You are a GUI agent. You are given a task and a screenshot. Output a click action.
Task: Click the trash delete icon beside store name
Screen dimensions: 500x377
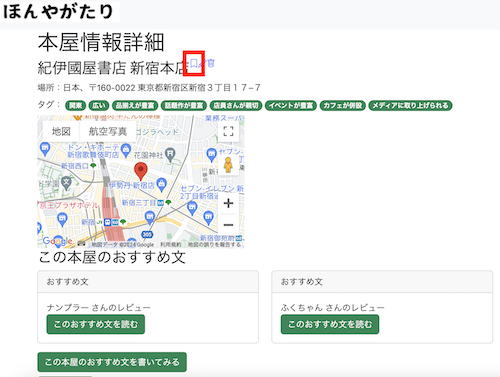[211, 63]
